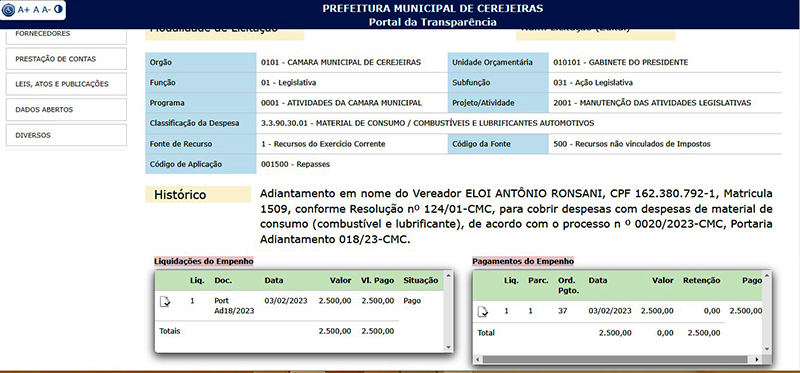Click the Liquidações do Empenho heading
This screenshot has width=800, height=373.
click(204, 261)
